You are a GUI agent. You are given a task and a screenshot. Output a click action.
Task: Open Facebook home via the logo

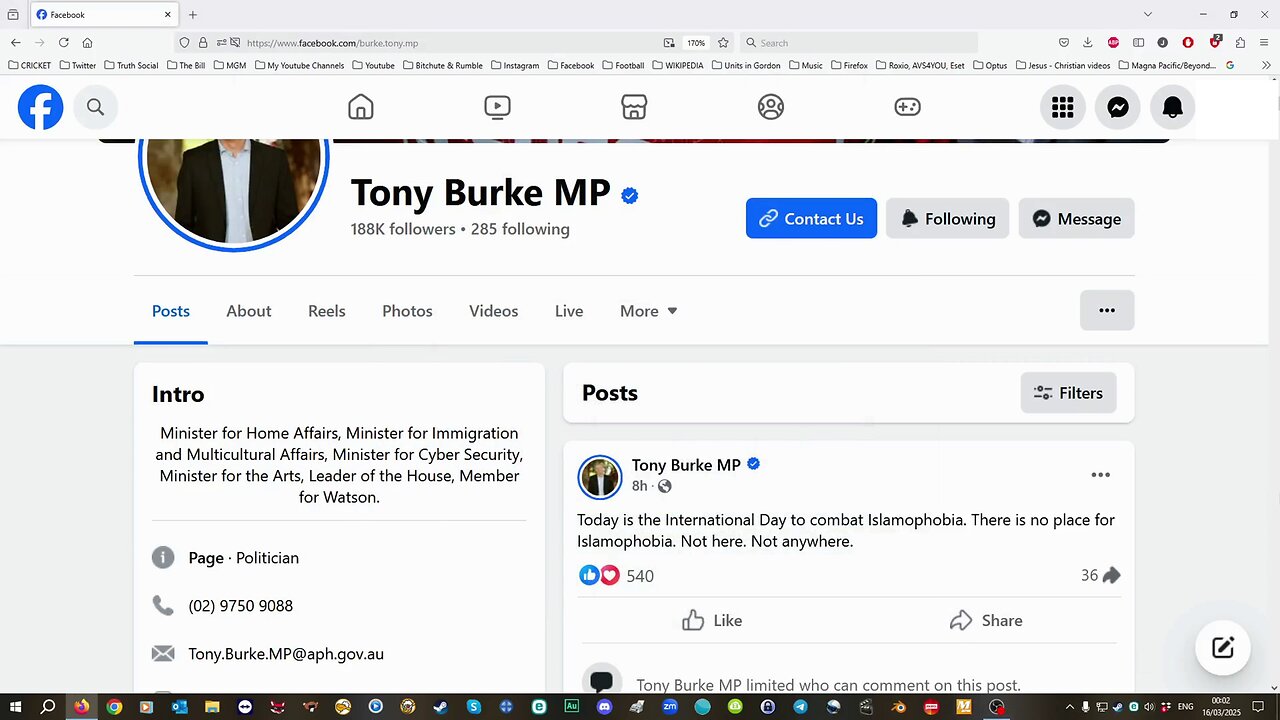(x=40, y=107)
